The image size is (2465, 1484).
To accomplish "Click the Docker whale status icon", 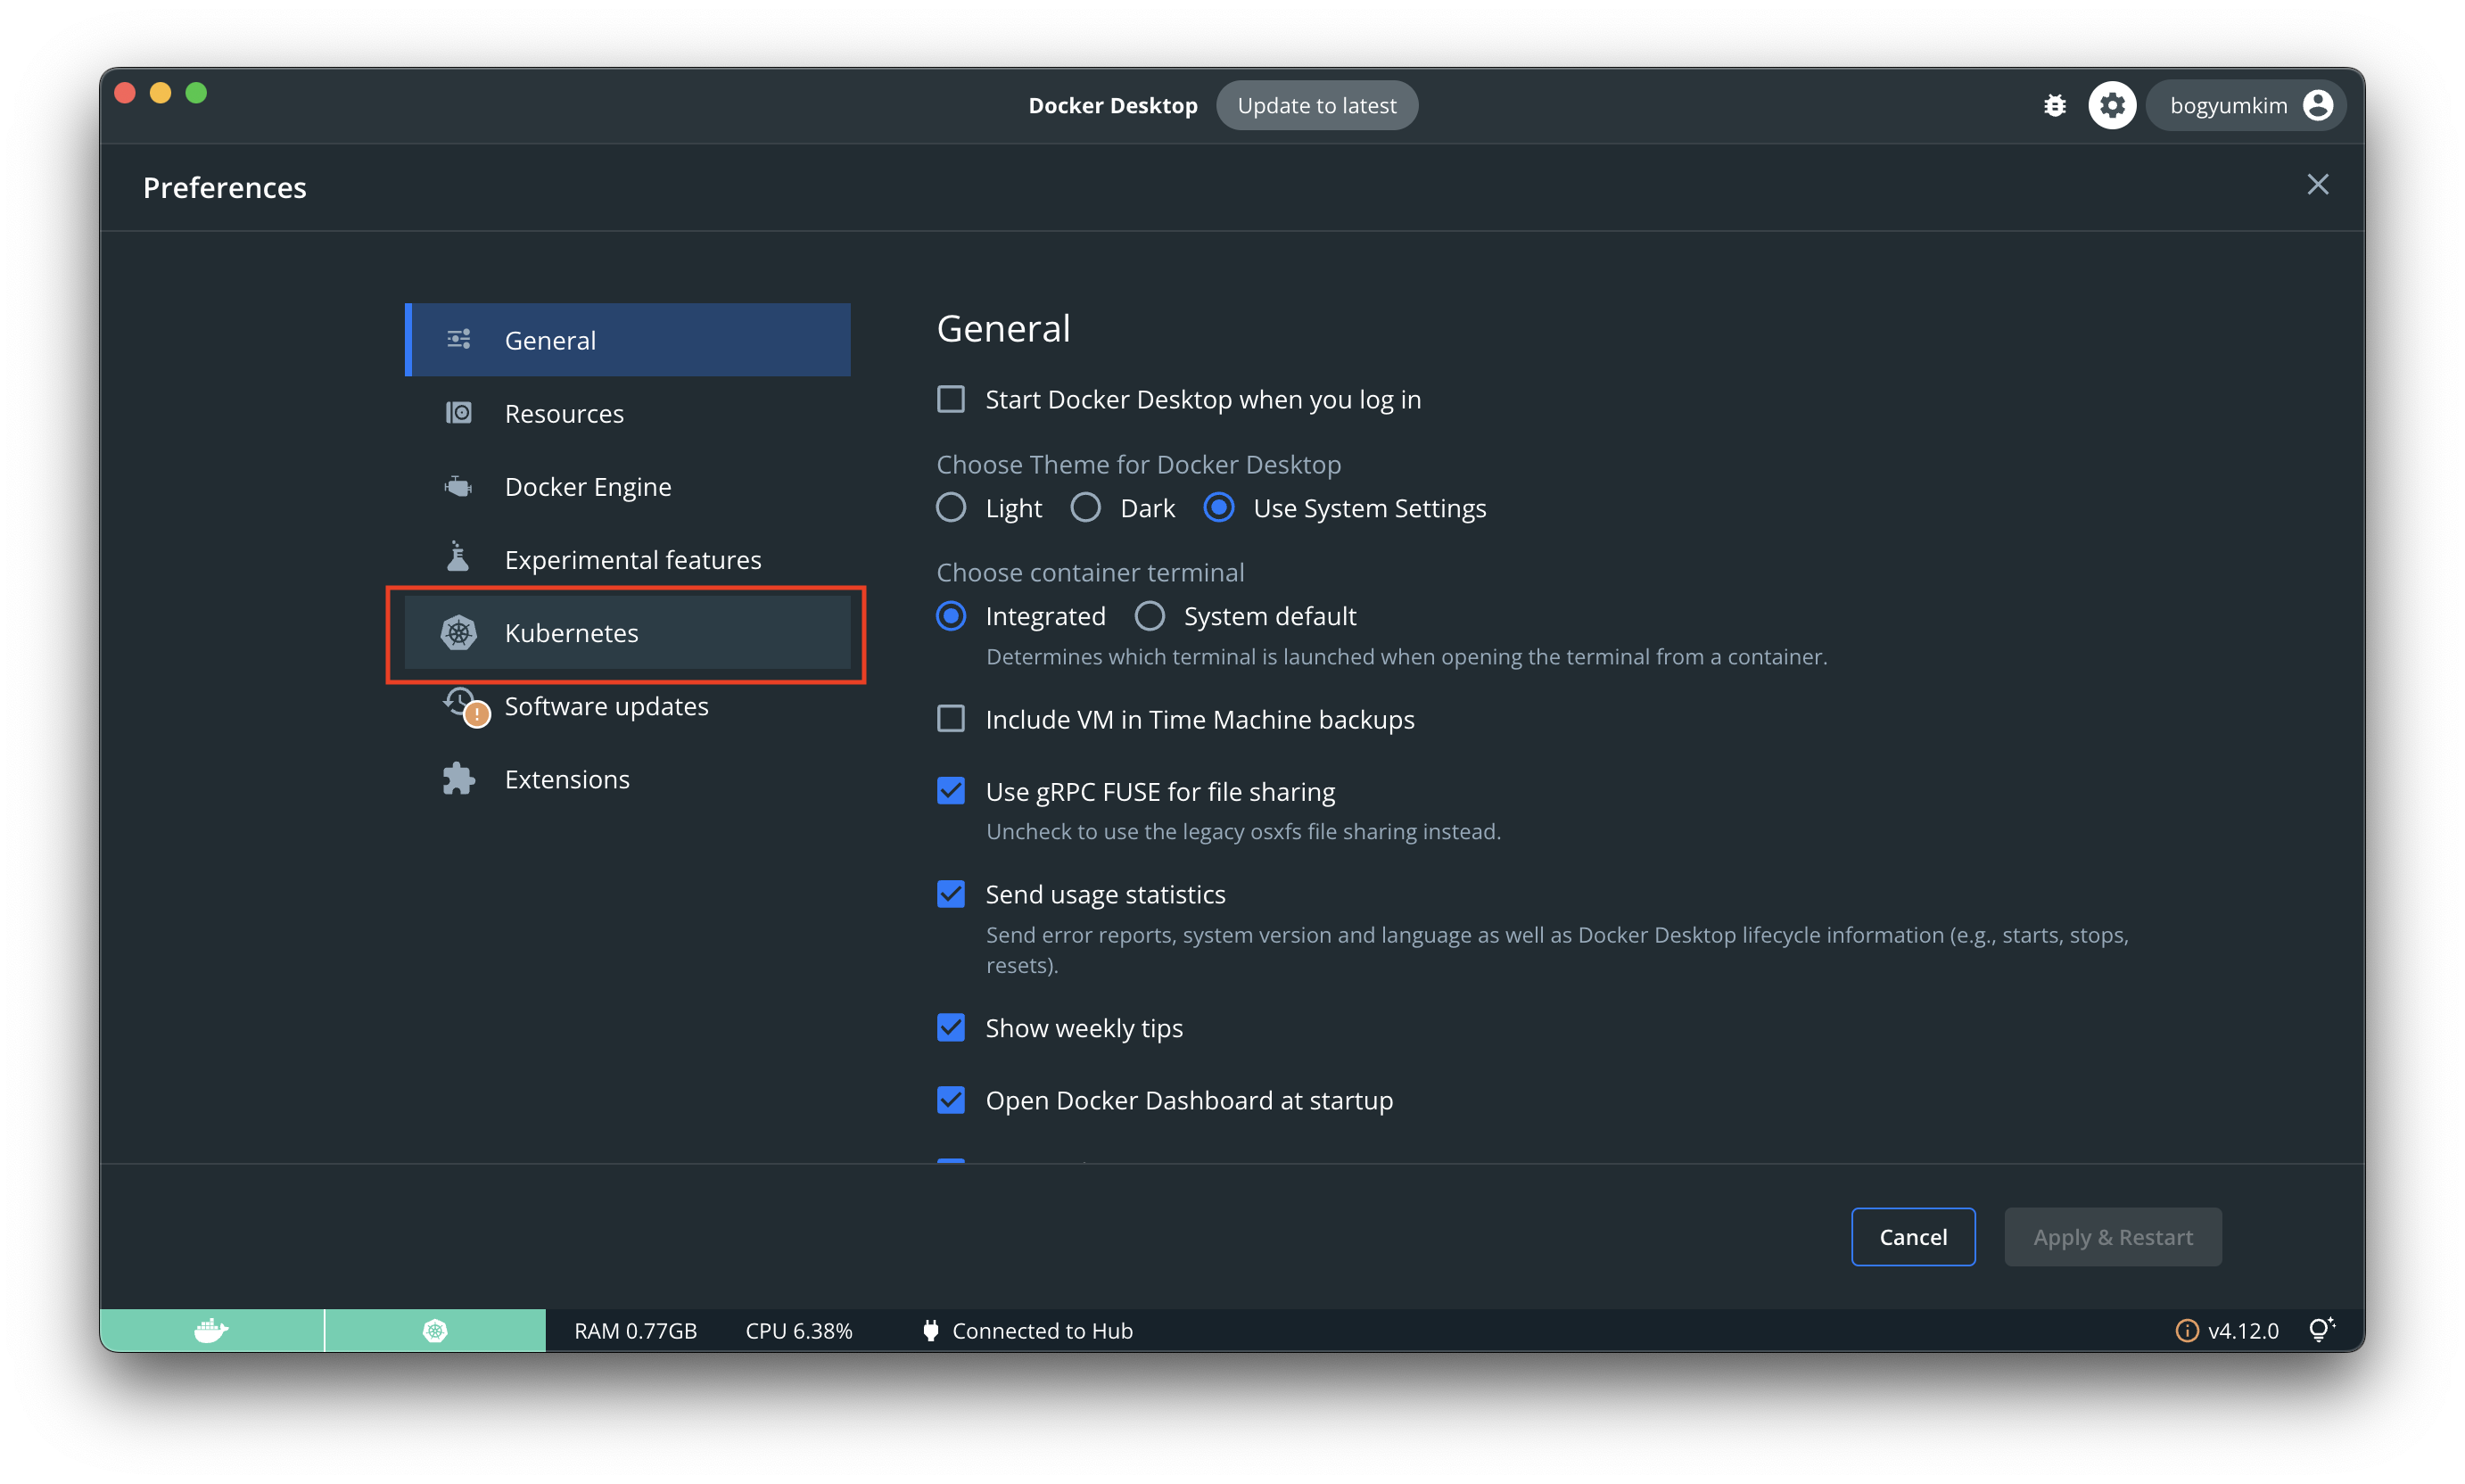I will coord(211,1330).
